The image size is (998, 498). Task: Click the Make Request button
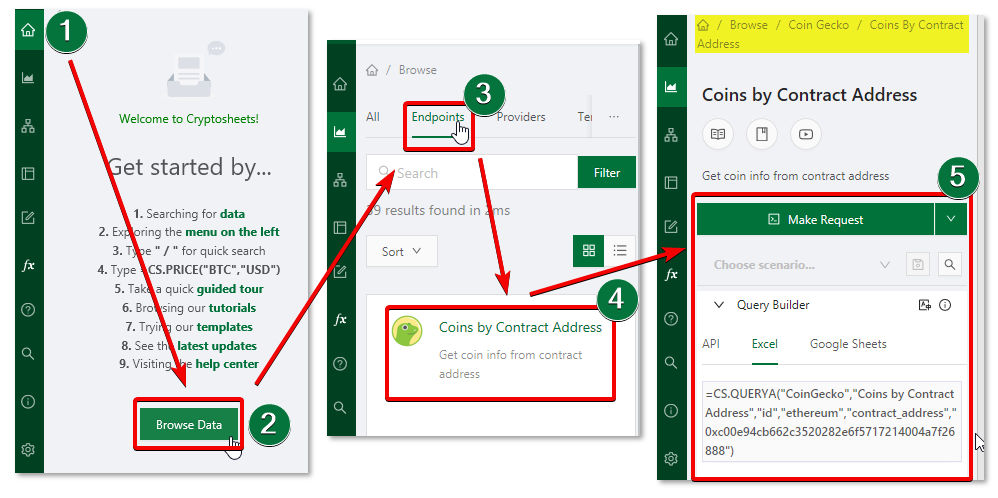(x=815, y=219)
